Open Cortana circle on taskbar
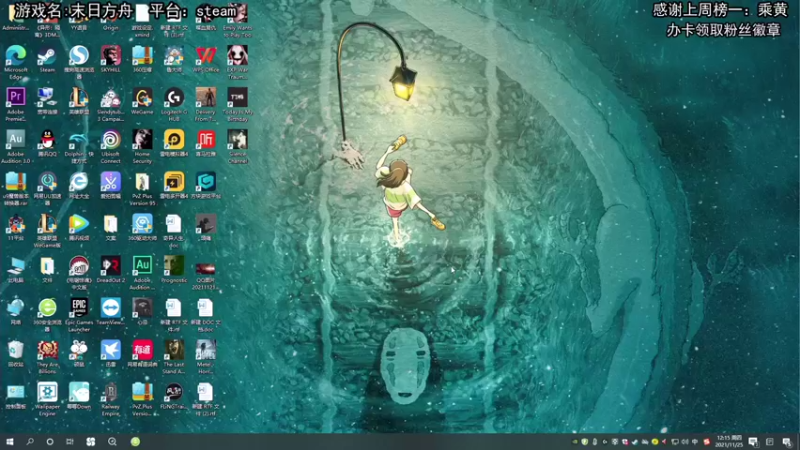Viewport: 800px width, 450px height. (49, 441)
